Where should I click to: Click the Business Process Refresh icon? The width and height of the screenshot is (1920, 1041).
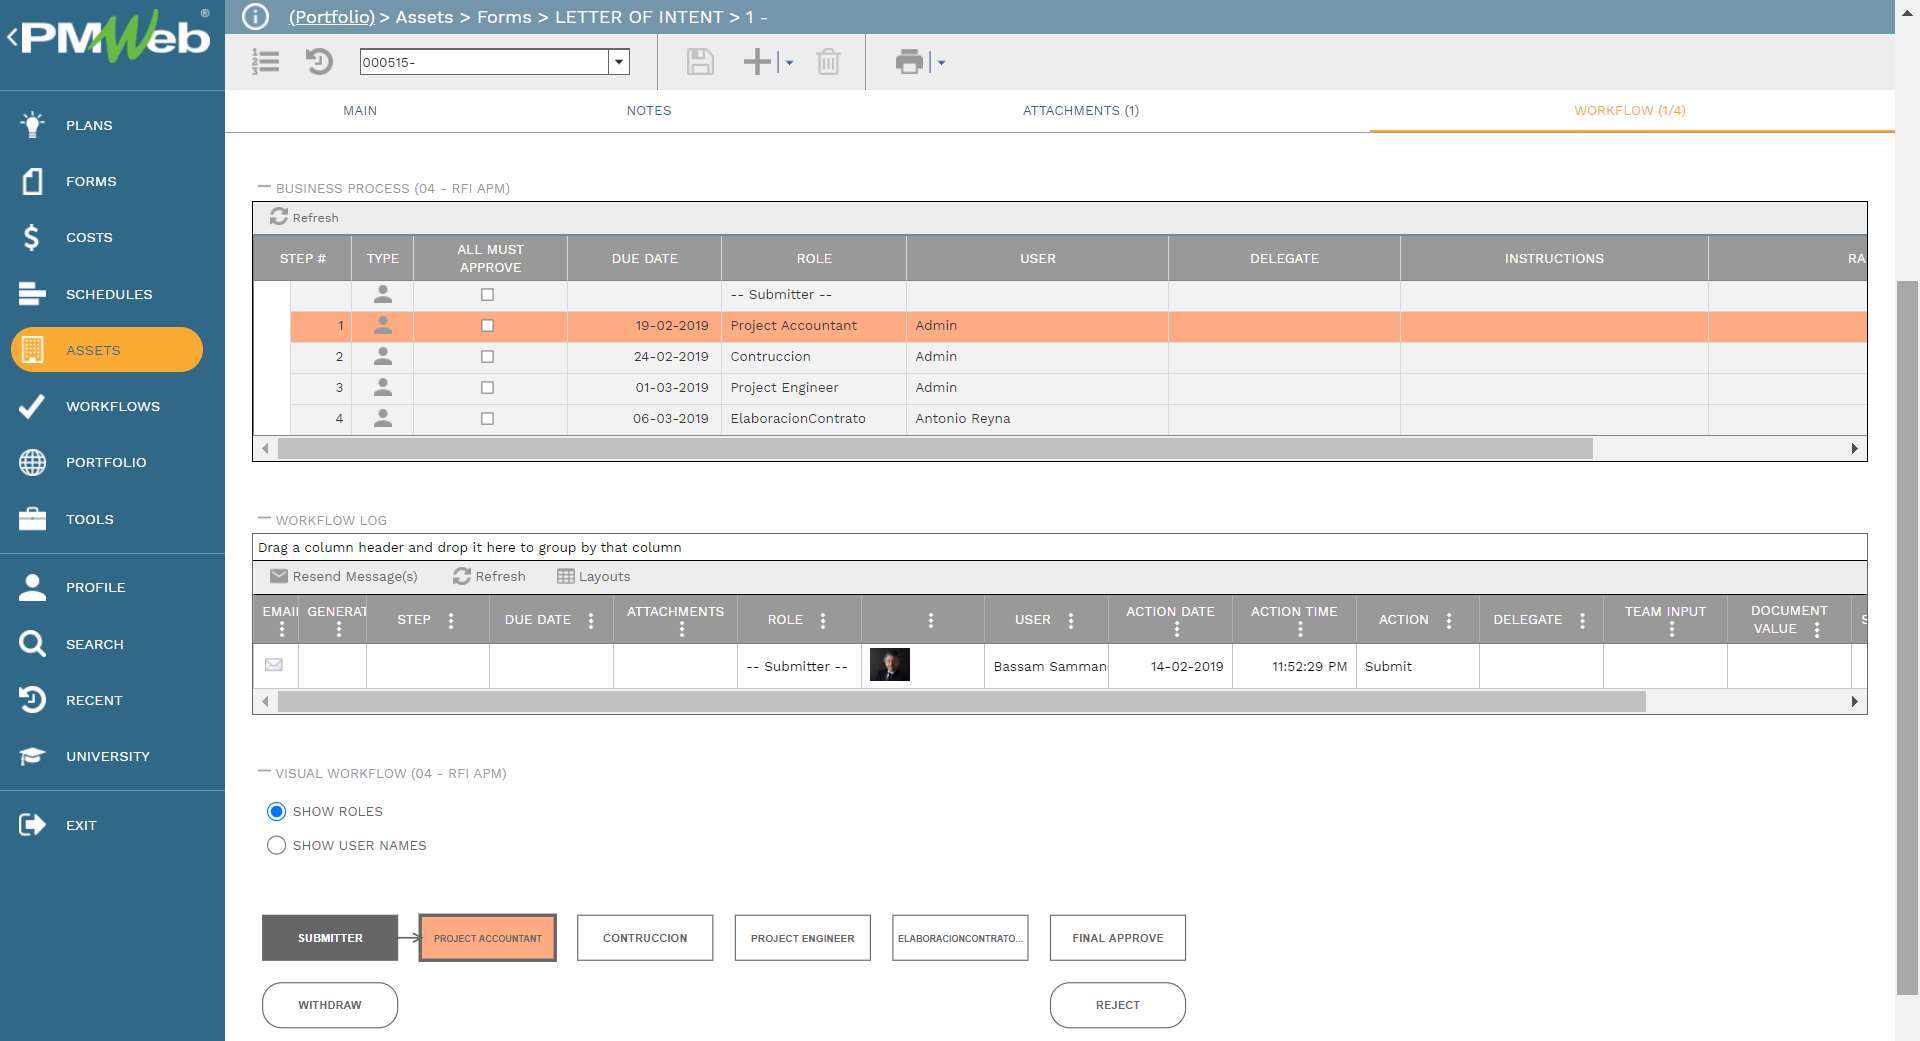point(278,216)
